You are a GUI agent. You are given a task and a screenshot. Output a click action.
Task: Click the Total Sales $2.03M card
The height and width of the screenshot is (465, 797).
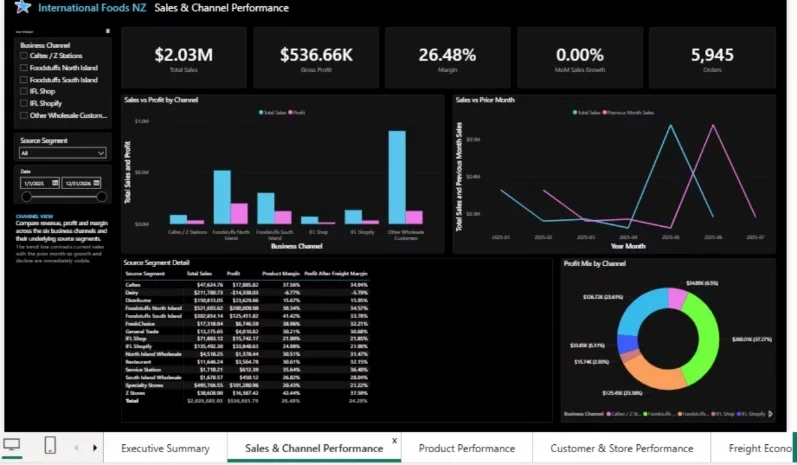tap(183, 58)
